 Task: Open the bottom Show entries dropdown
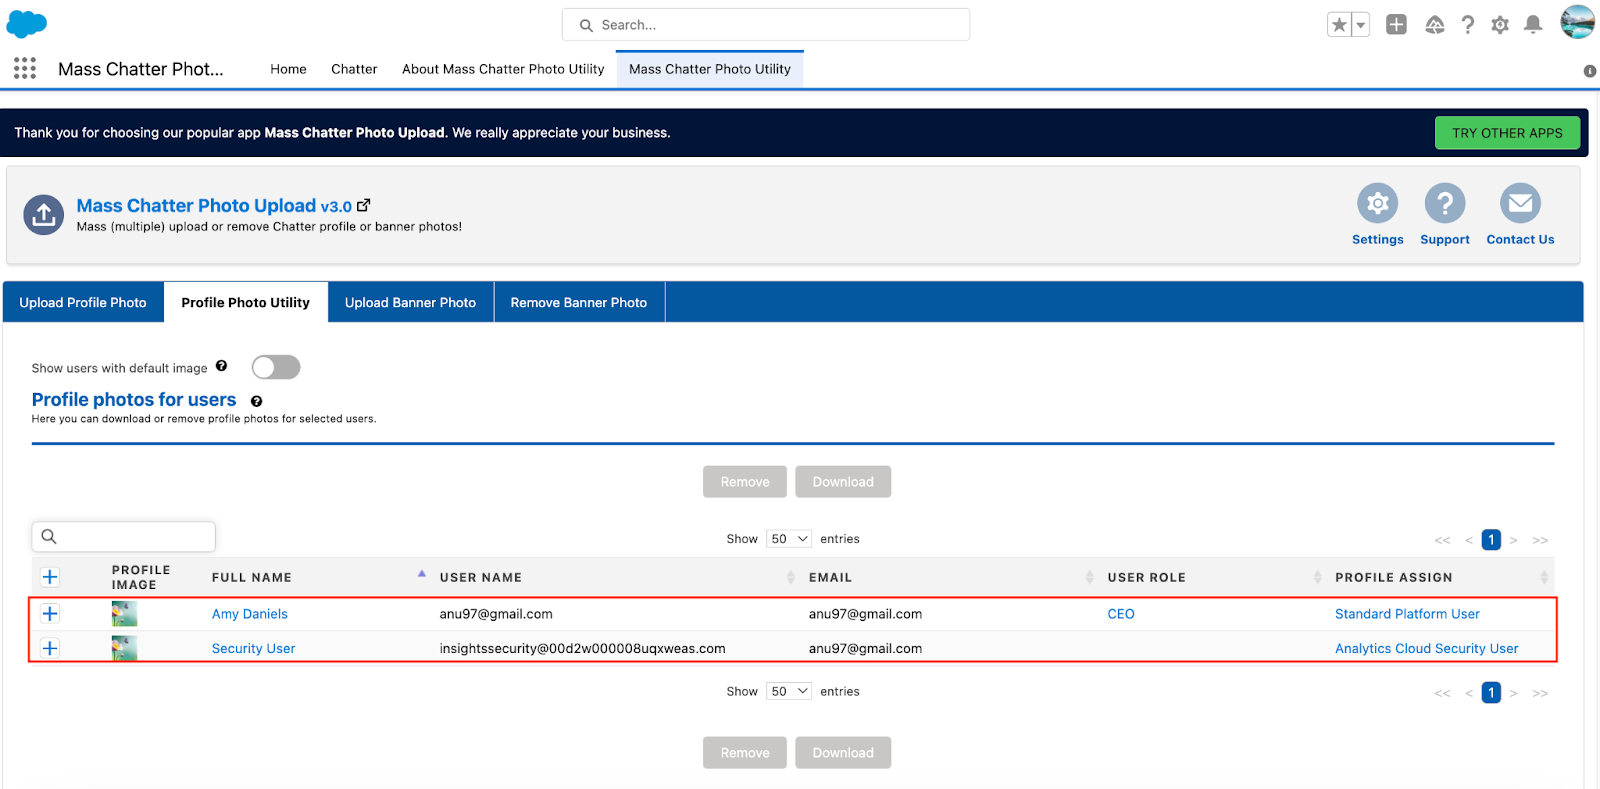tap(789, 692)
